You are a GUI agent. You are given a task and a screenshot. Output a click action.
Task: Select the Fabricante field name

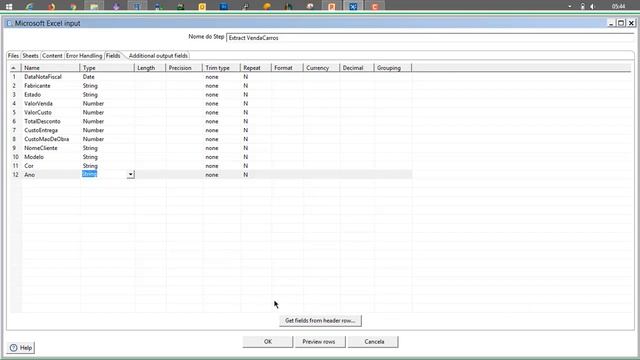click(37, 86)
